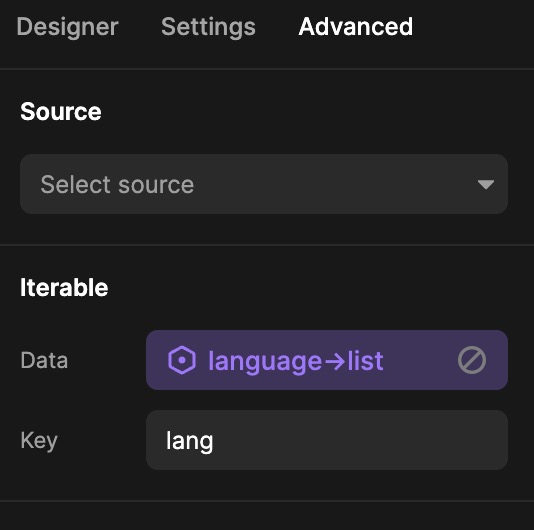Click the Source section heading

[61, 111]
